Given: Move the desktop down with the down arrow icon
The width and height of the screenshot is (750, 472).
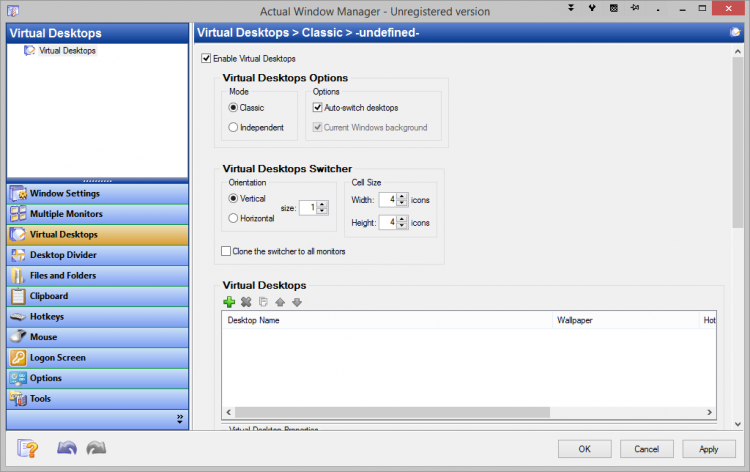Looking at the screenshot, I should tap(297, 302).
